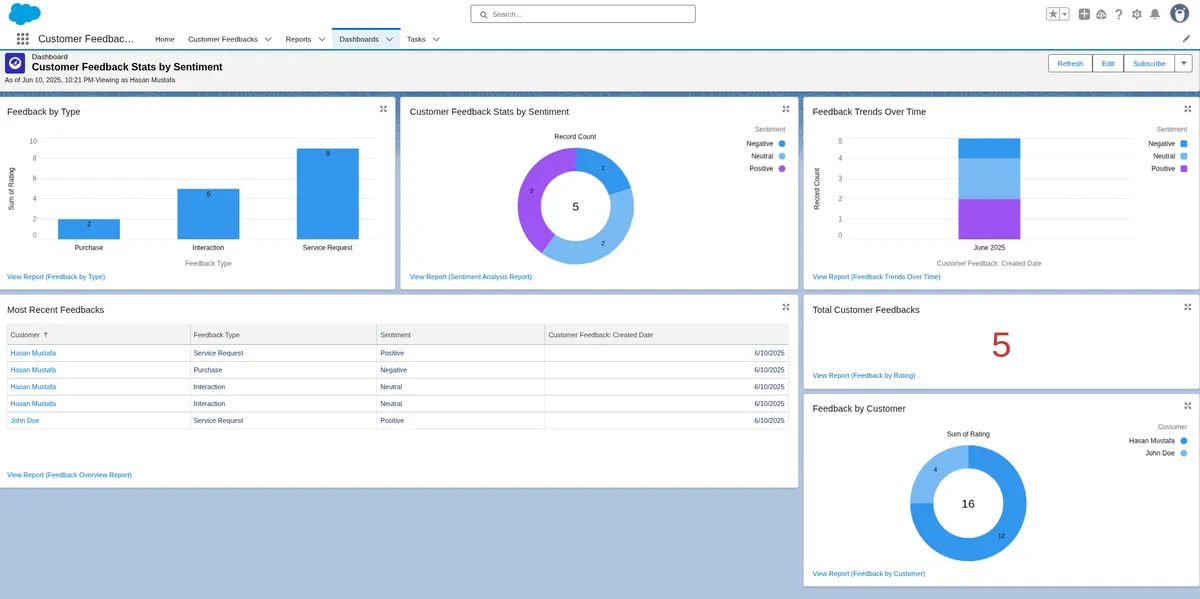Open View Report (Feedback by Type) link
This screenshot has width=1200, height=599.
pyautogui.click(x=56, y=276)
